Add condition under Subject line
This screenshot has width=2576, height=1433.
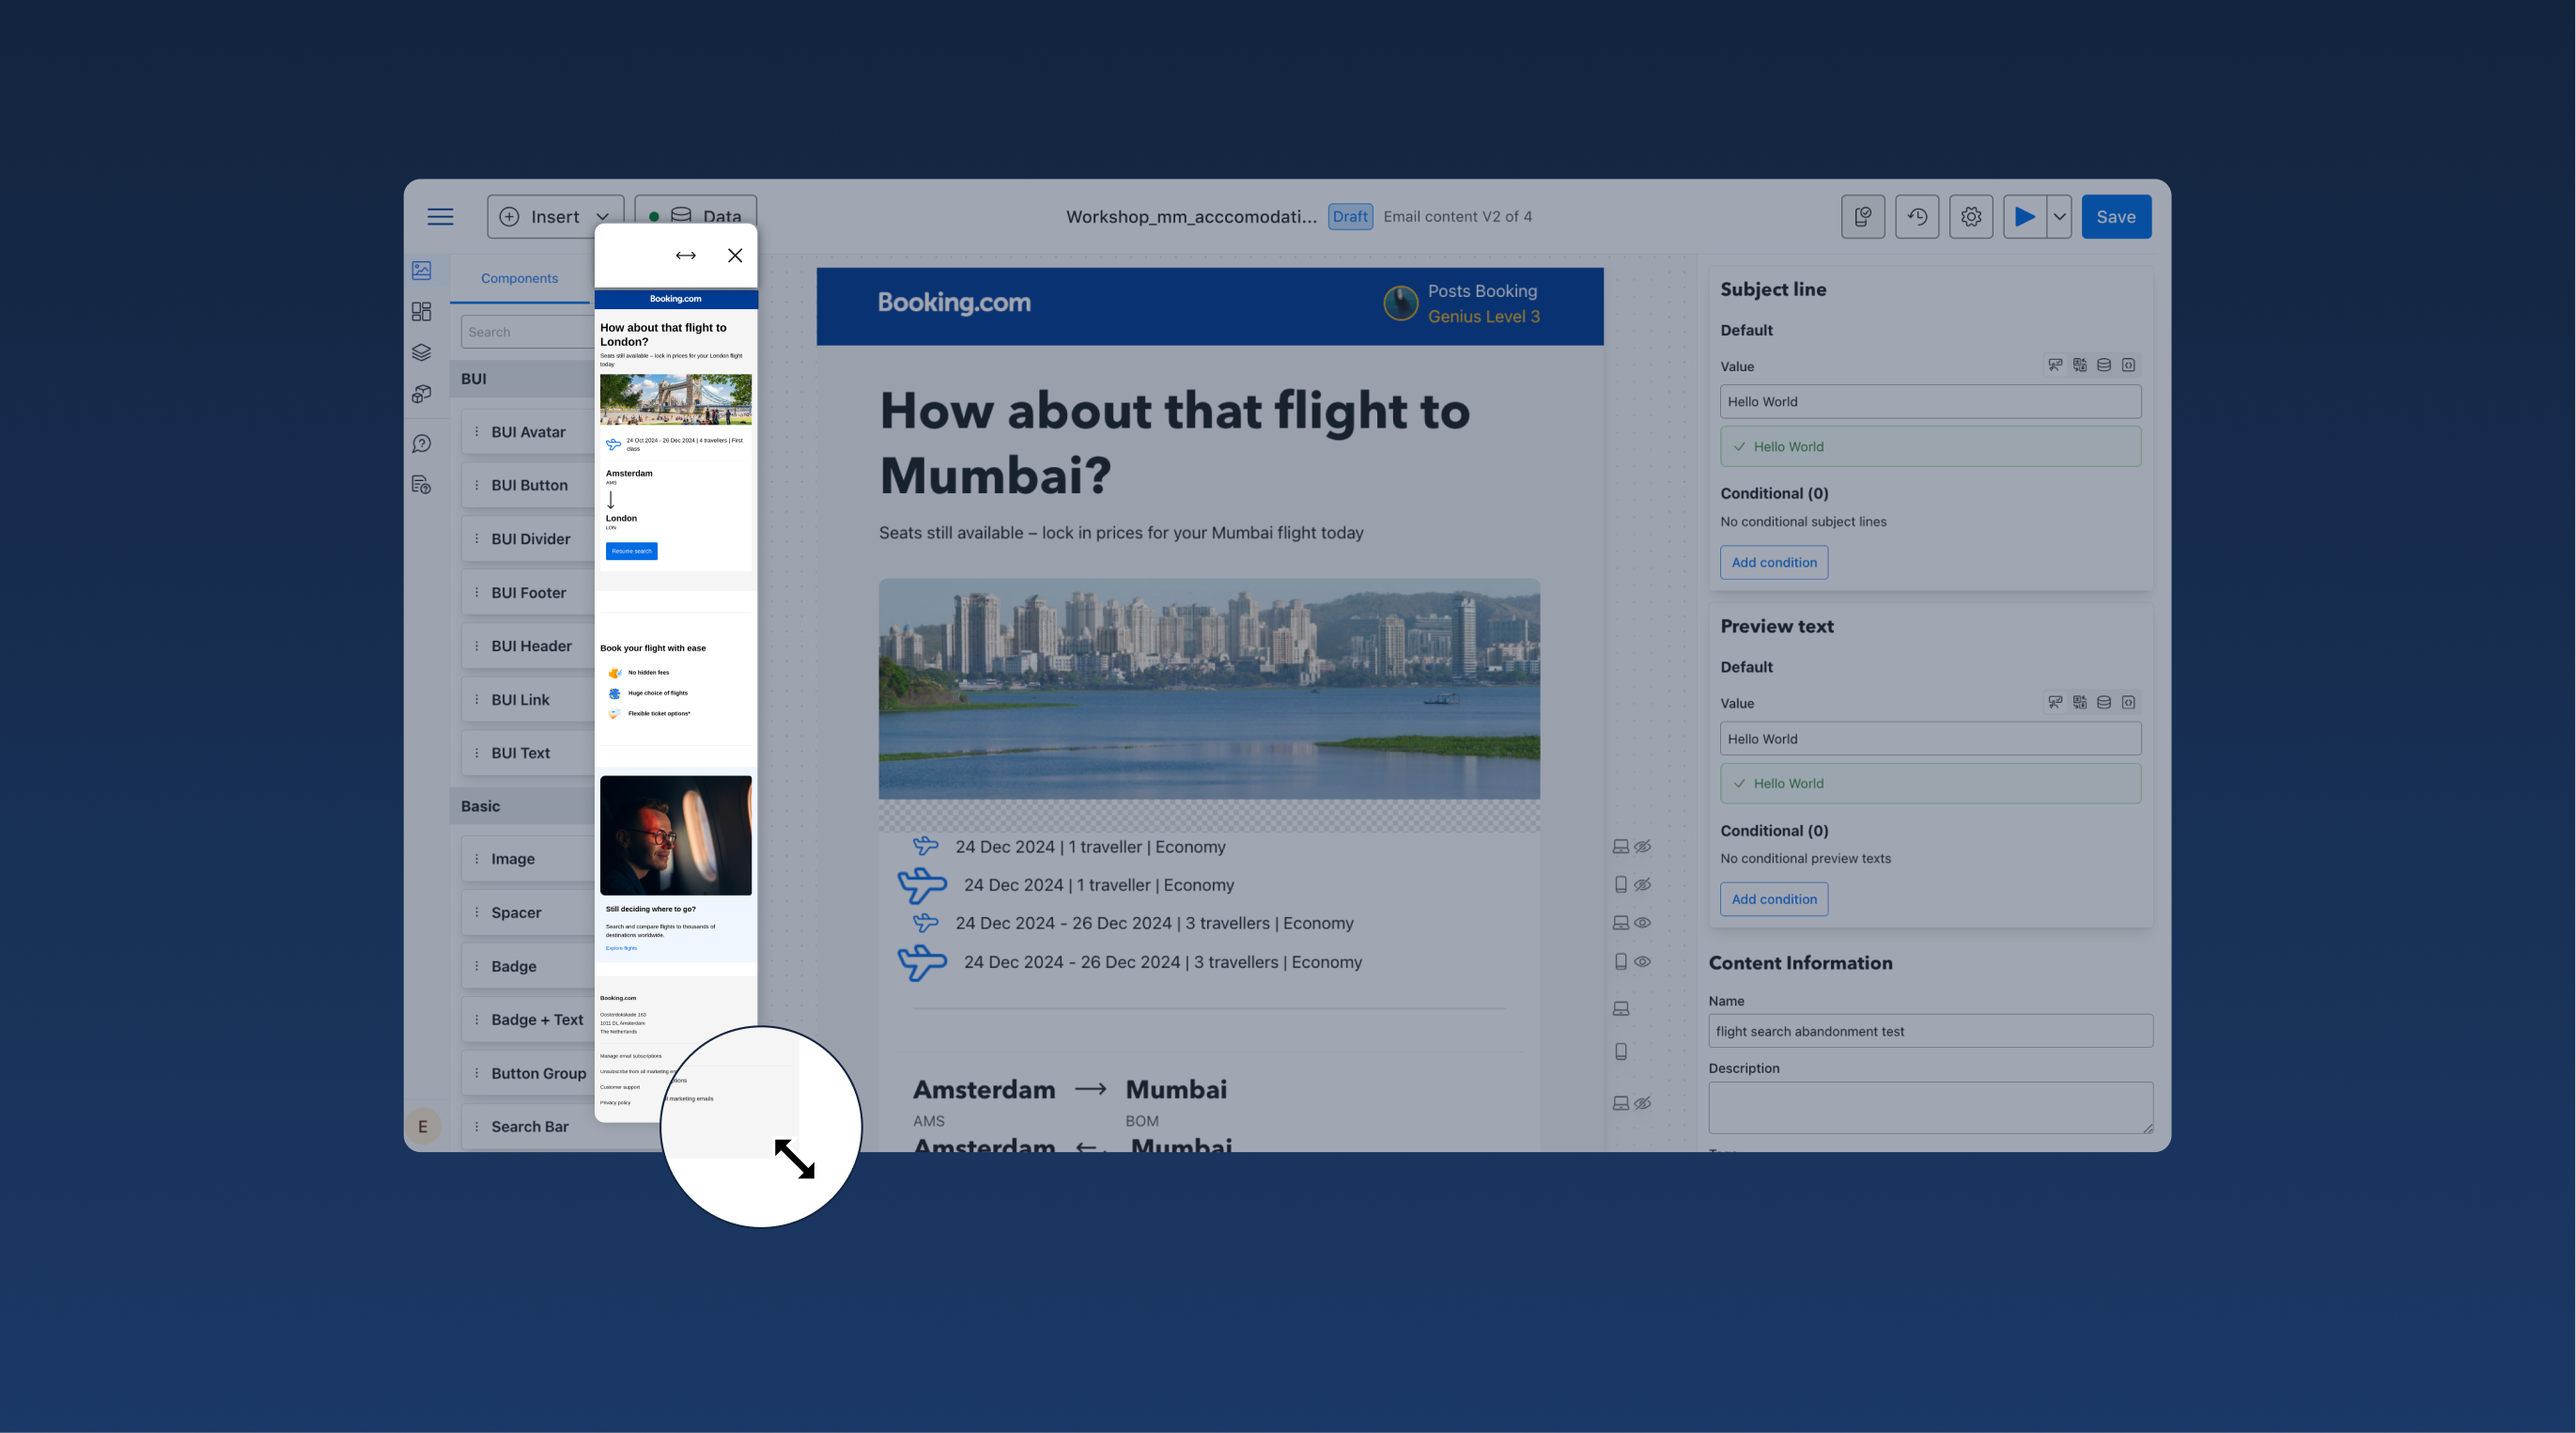pos(1774,562)
